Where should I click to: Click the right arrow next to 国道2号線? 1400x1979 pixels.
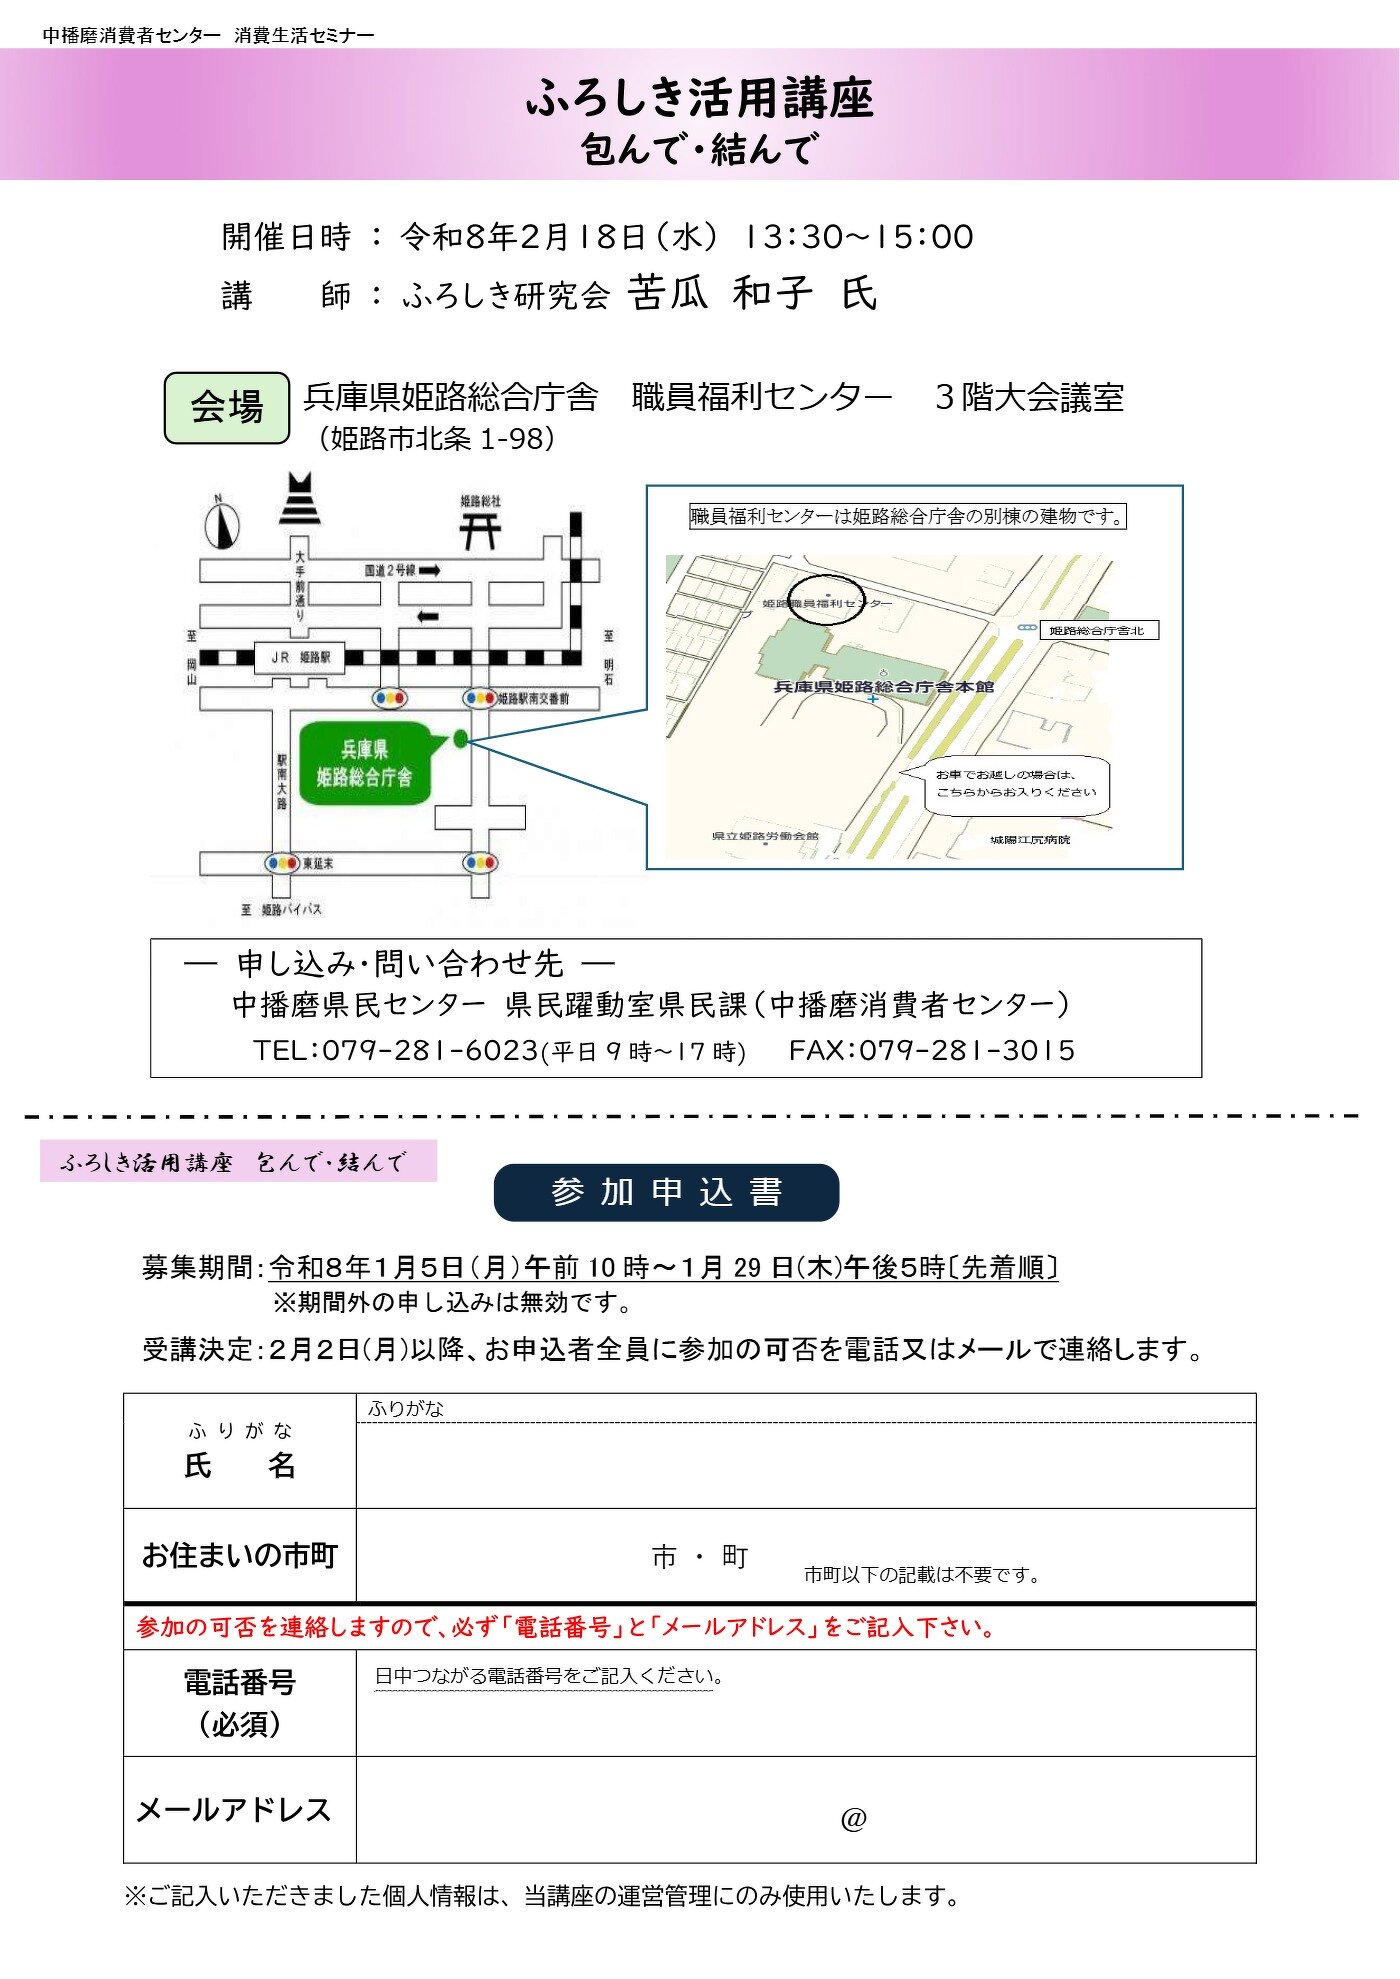430,570
